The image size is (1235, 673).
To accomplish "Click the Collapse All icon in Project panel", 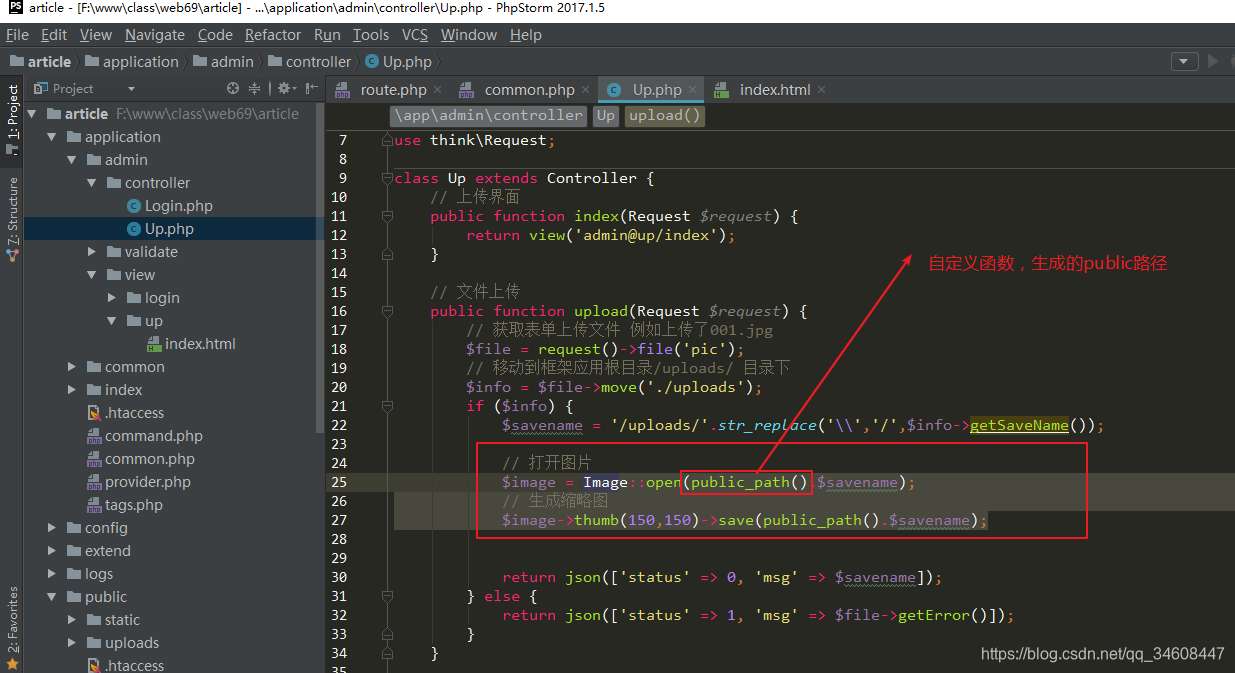I will 254,88.
